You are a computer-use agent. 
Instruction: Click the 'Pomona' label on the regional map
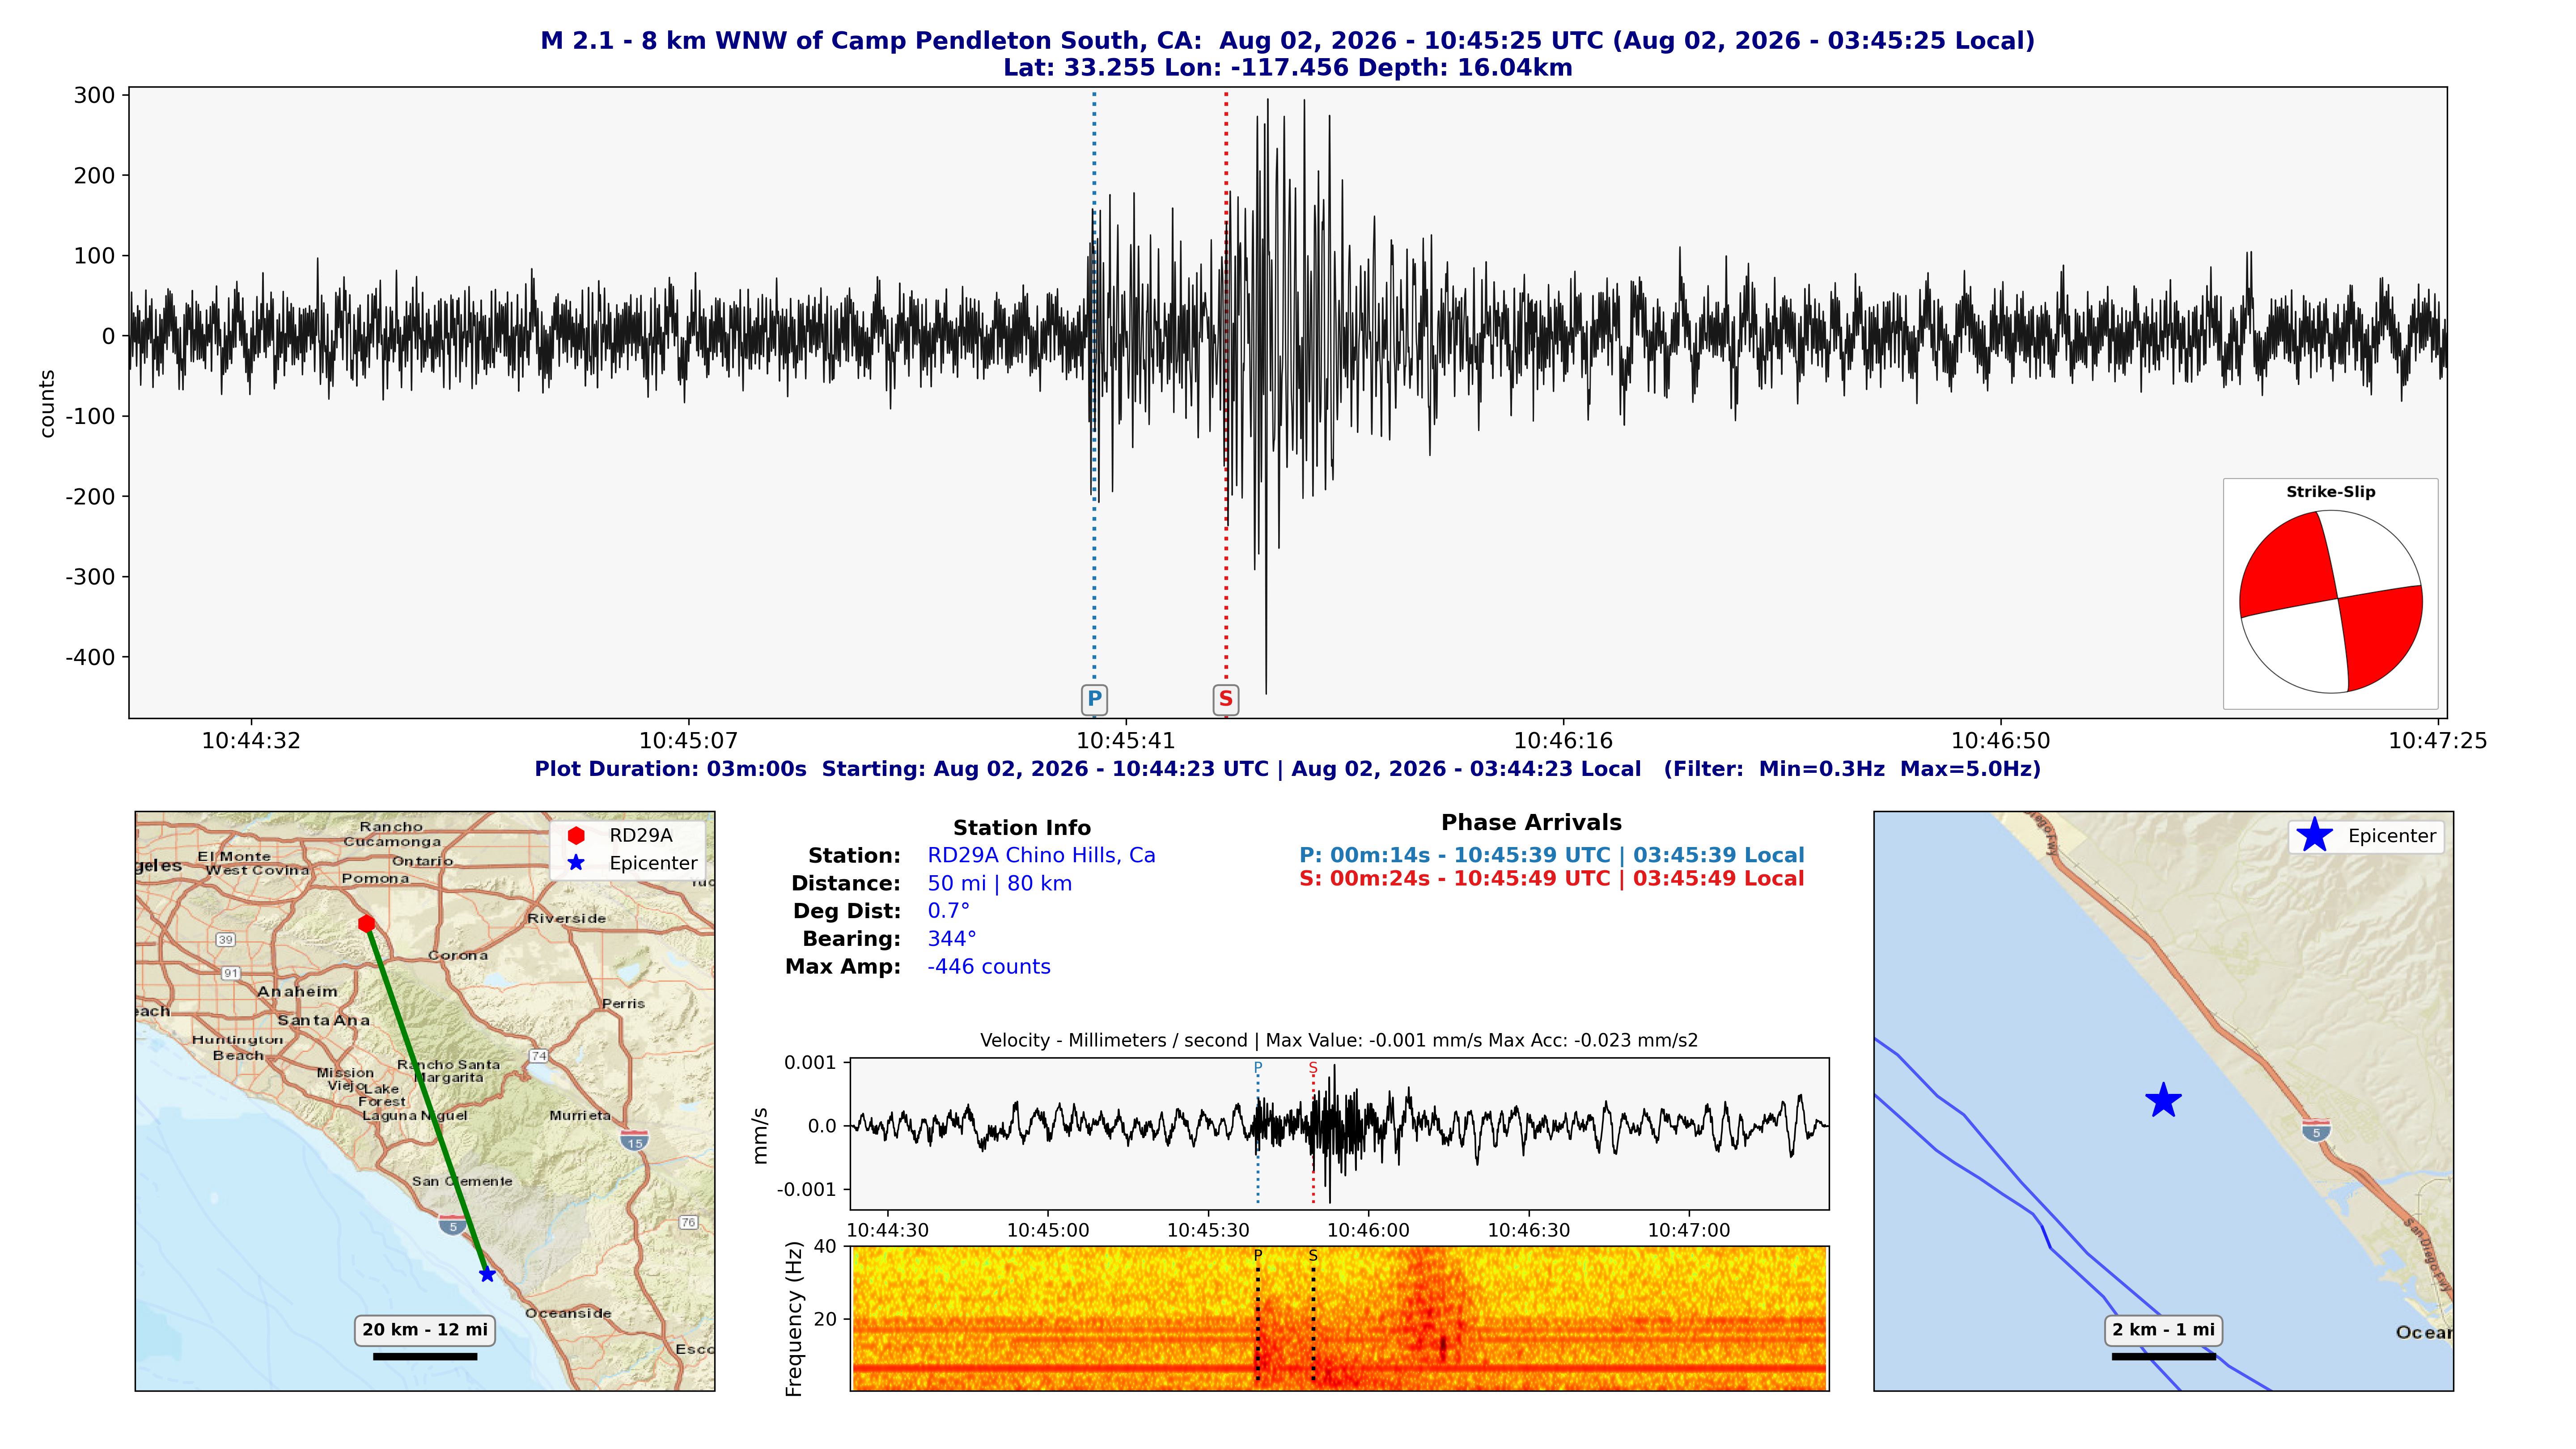tap(376, 878)
